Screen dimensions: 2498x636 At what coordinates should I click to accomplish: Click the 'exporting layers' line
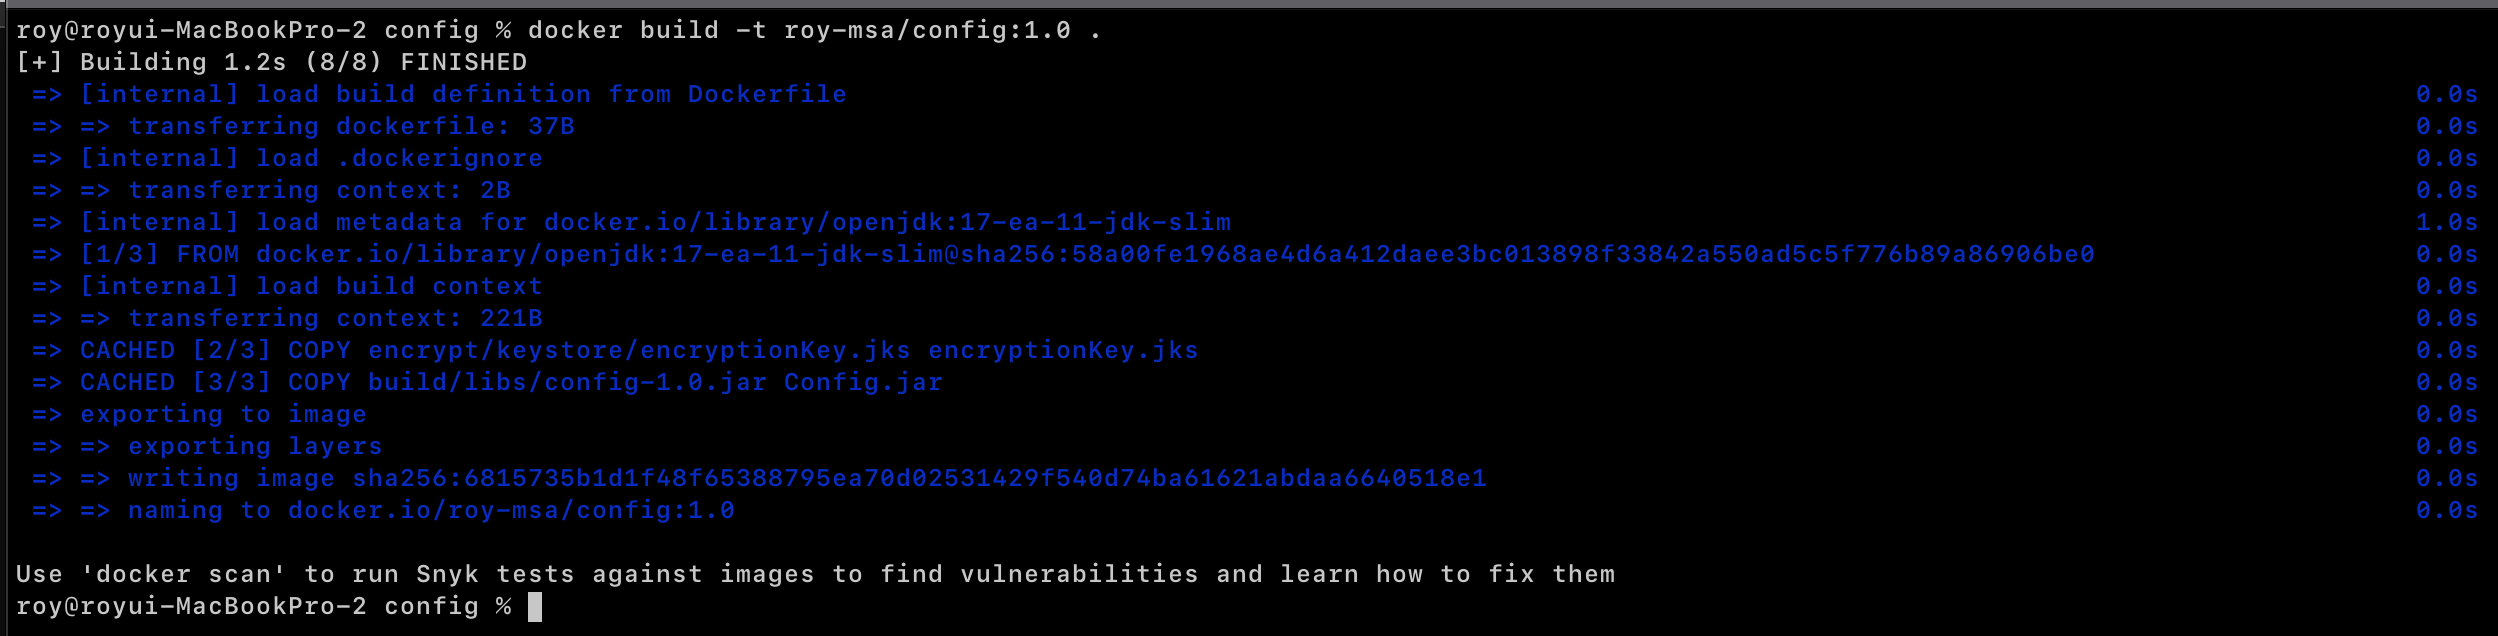pos(255,446)
